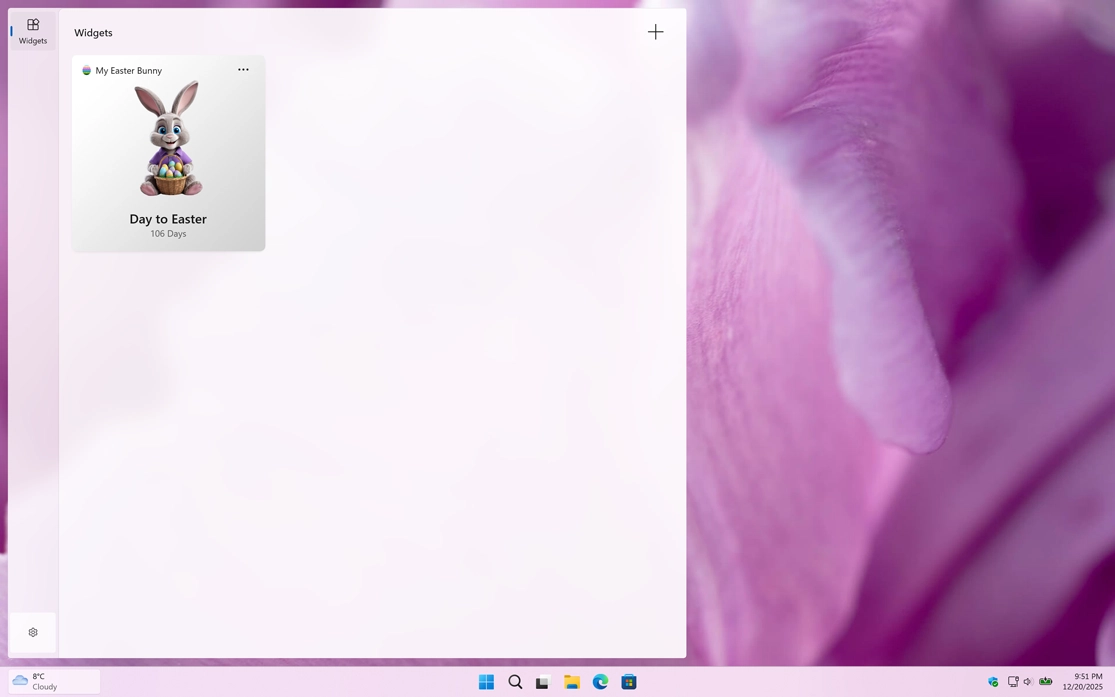Open the My Easter Bunny widget options menu
Screen dimensions: 1115x697
(243, 69)
